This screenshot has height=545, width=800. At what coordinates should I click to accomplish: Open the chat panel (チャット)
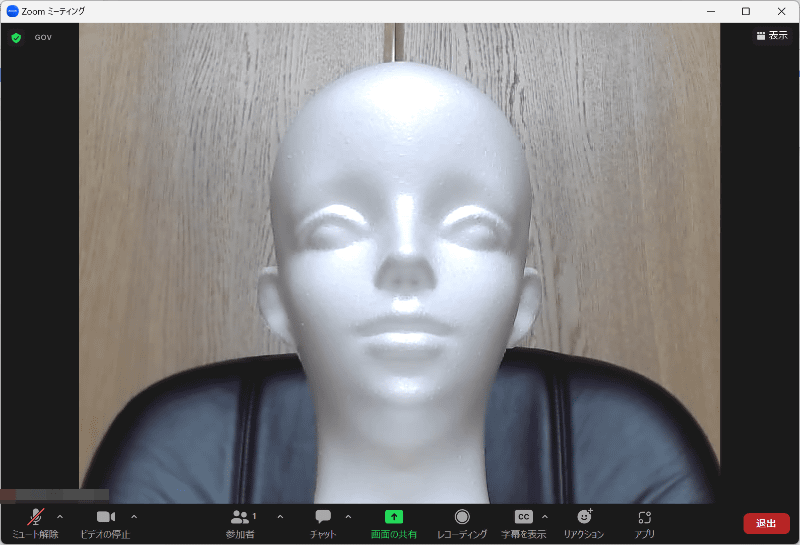click(x=323, y=524)
